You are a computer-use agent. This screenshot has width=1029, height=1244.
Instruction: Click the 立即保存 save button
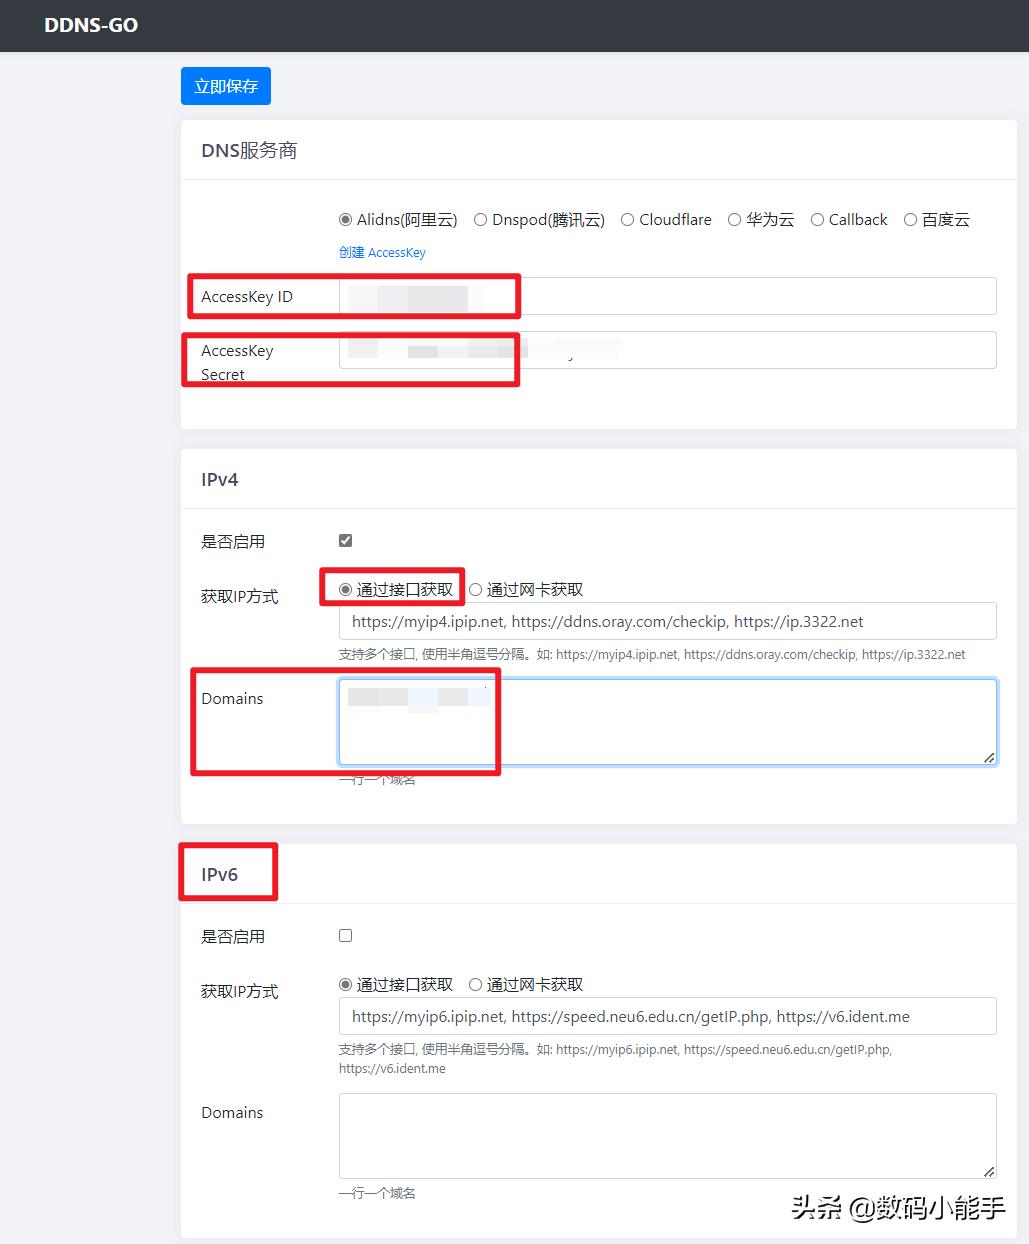pos(225,86)
